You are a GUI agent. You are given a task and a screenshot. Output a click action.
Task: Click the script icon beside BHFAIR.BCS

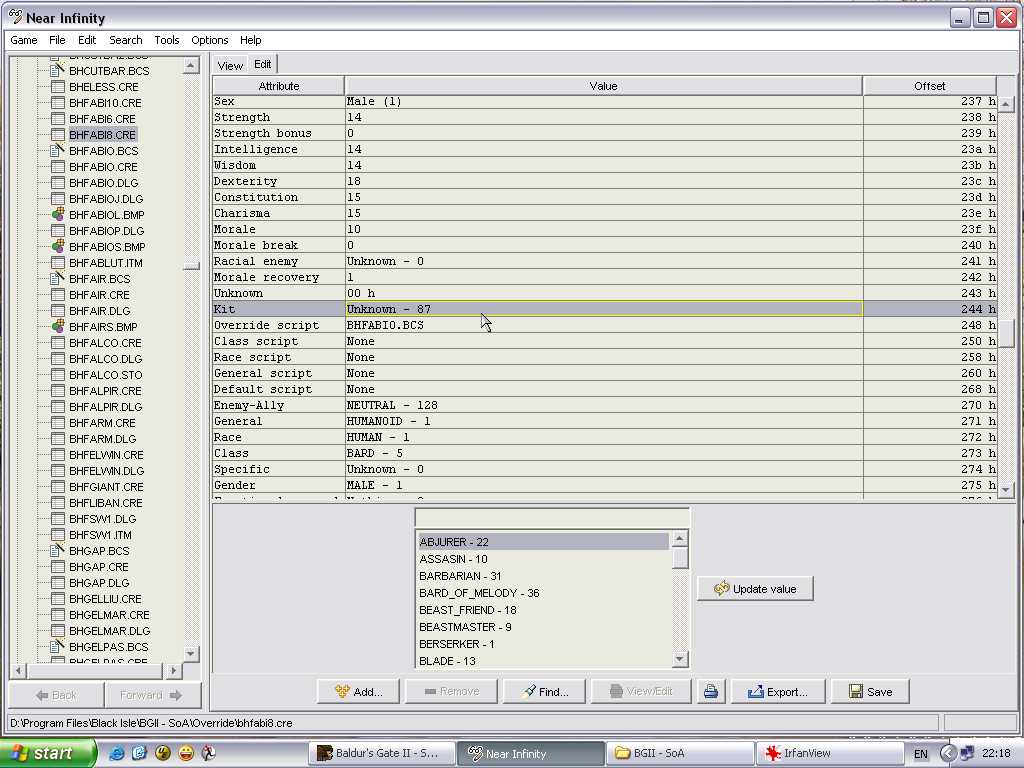(x=57, y=278)
